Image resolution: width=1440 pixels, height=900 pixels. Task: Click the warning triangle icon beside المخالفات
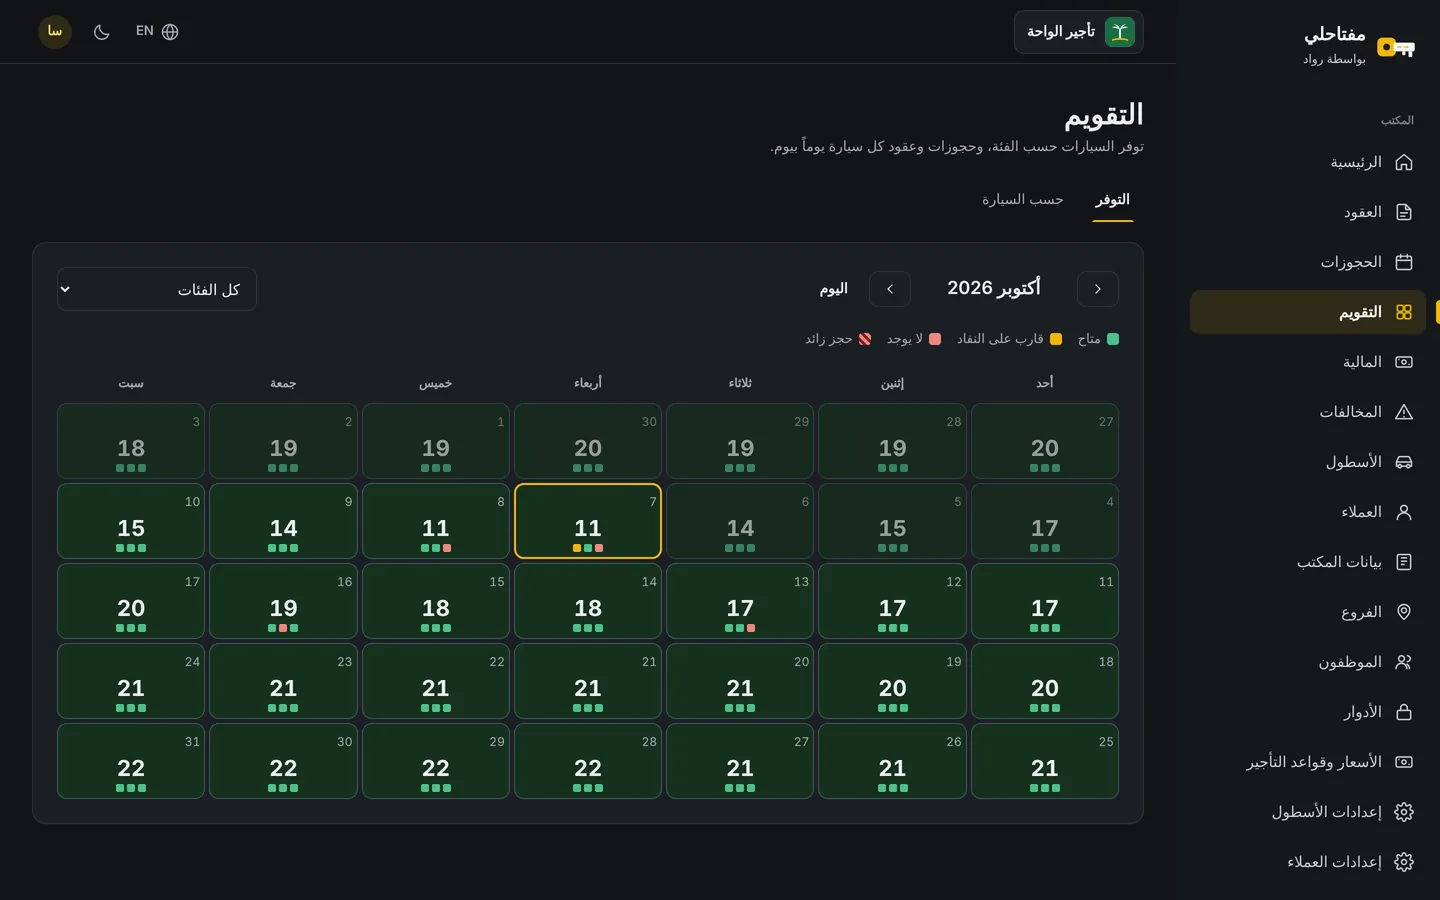1404,412
